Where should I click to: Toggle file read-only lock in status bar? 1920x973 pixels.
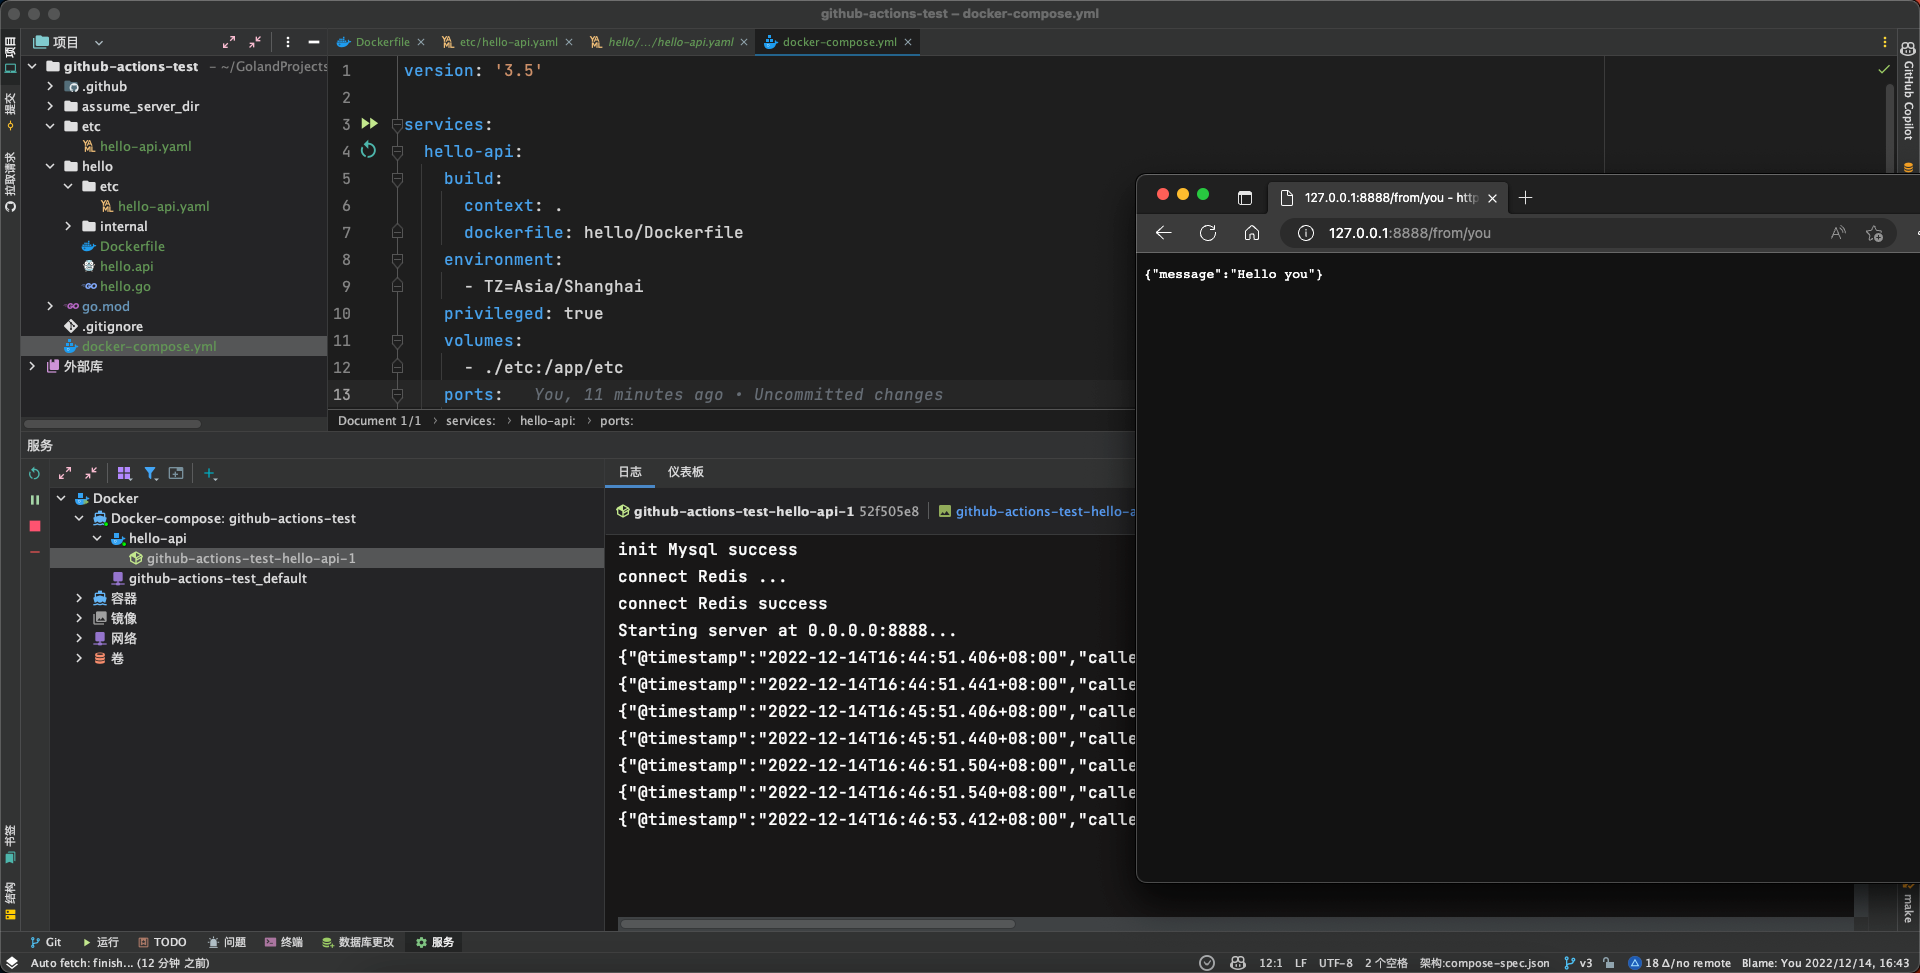click(1608, 963)
